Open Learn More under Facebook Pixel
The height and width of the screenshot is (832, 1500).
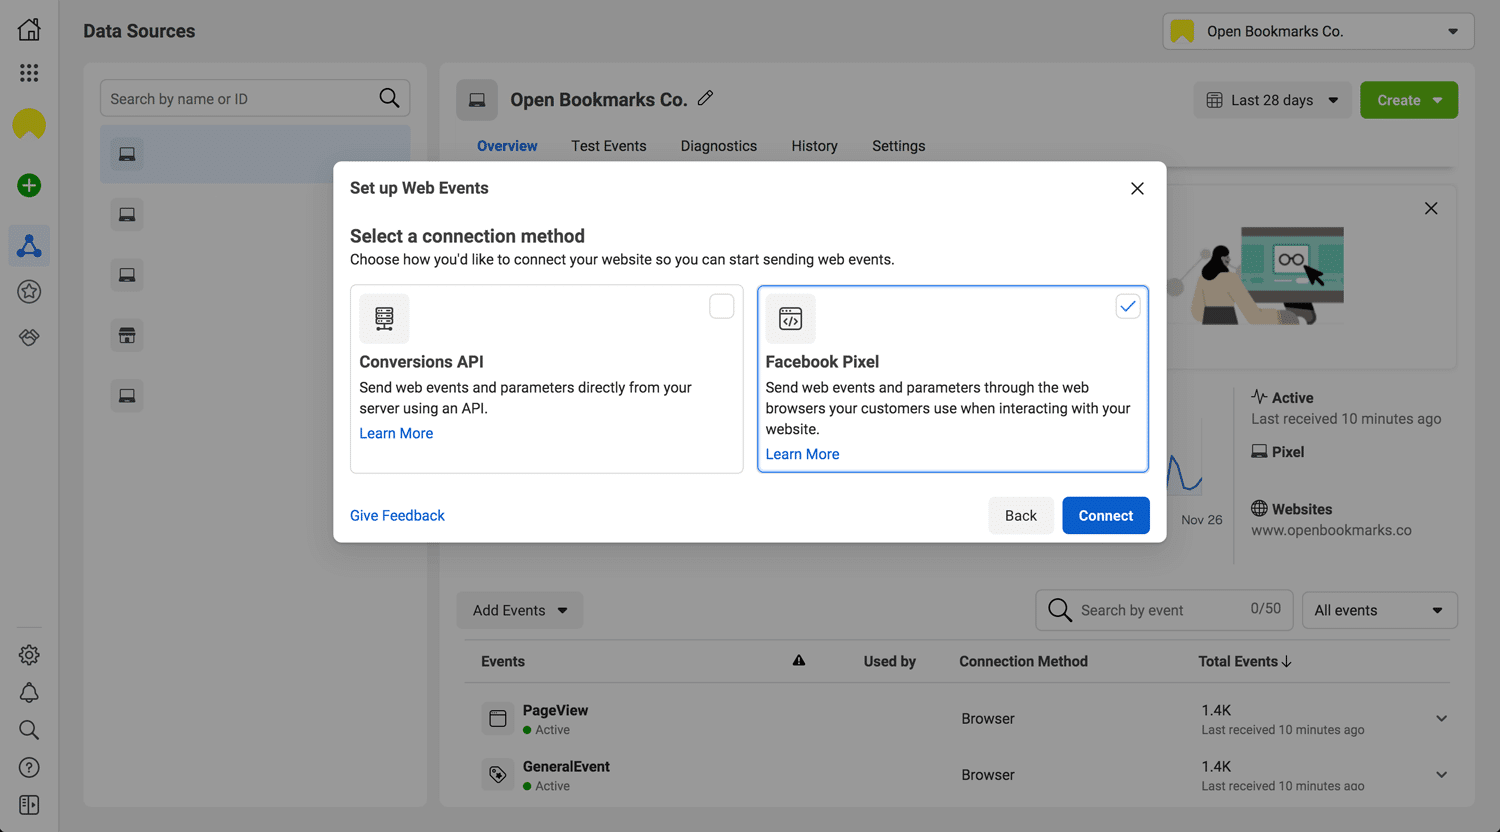tap(802, 454)
